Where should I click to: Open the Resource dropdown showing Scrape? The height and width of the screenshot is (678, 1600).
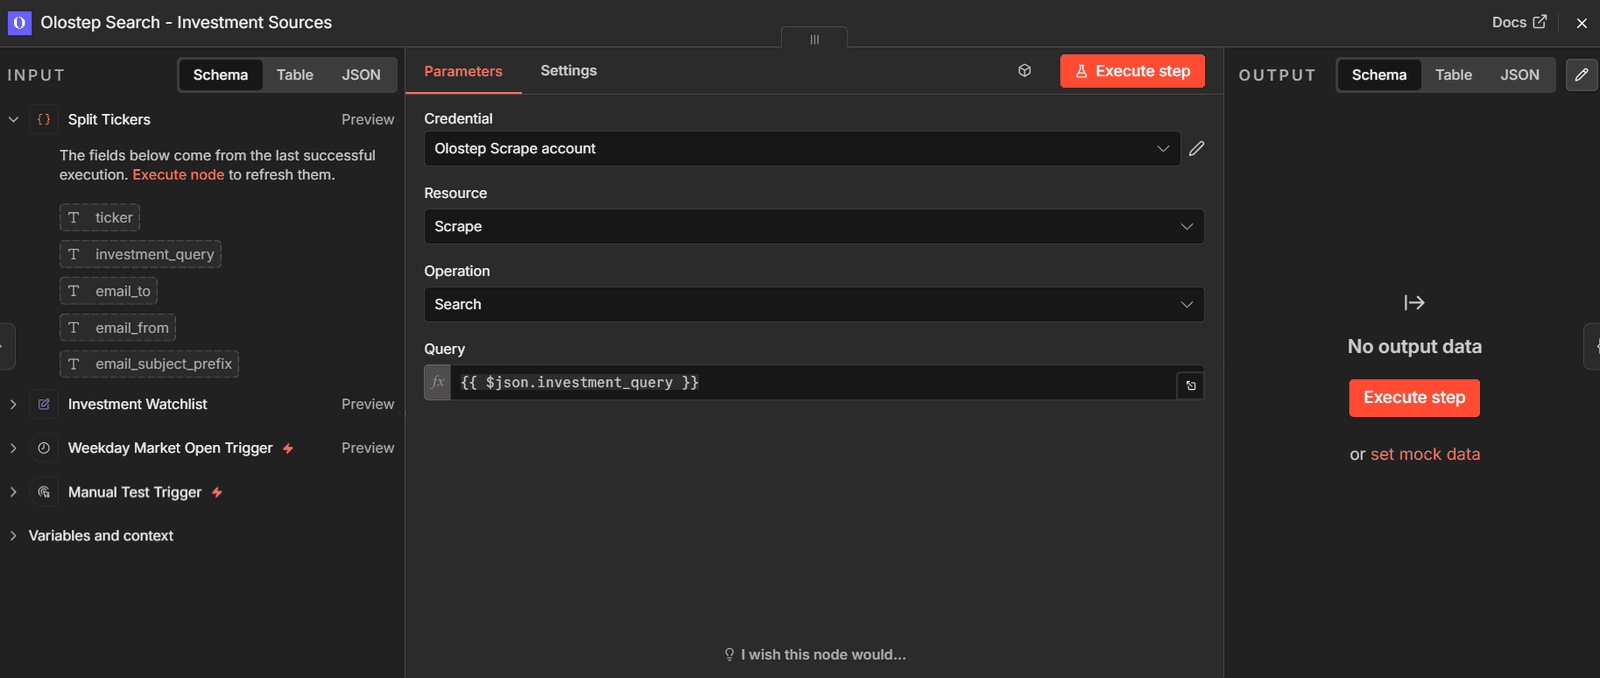pyautogui.click(x=814, y=227)
